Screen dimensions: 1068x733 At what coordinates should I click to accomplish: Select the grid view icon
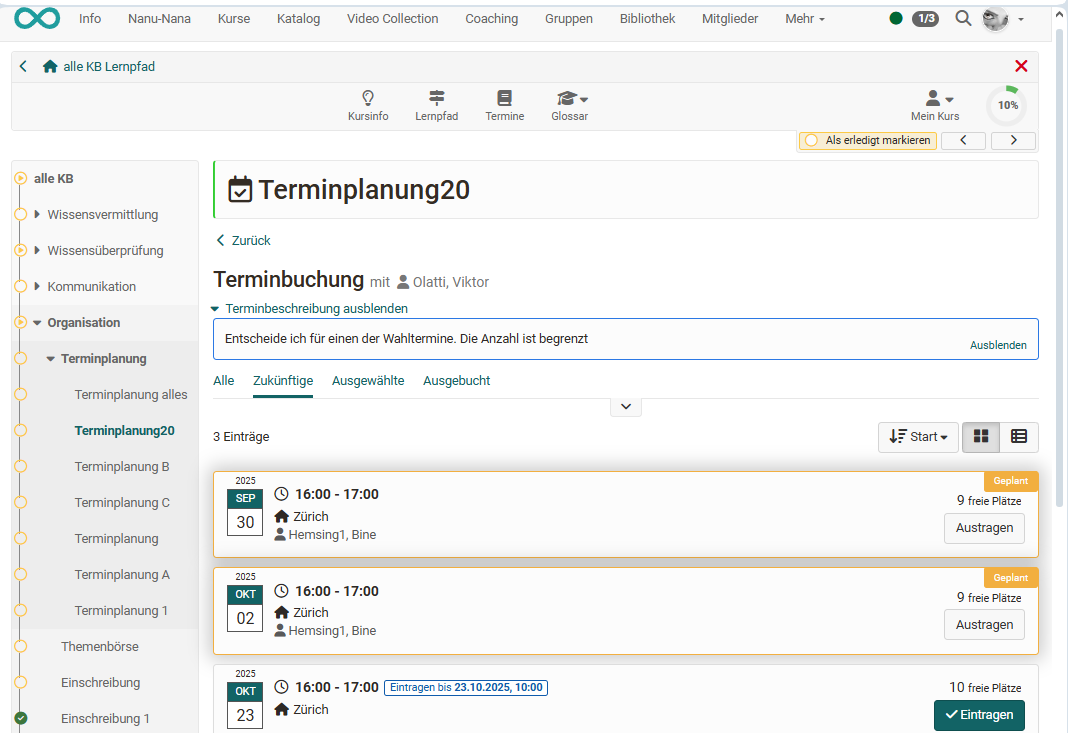click(x=981, y=437)
